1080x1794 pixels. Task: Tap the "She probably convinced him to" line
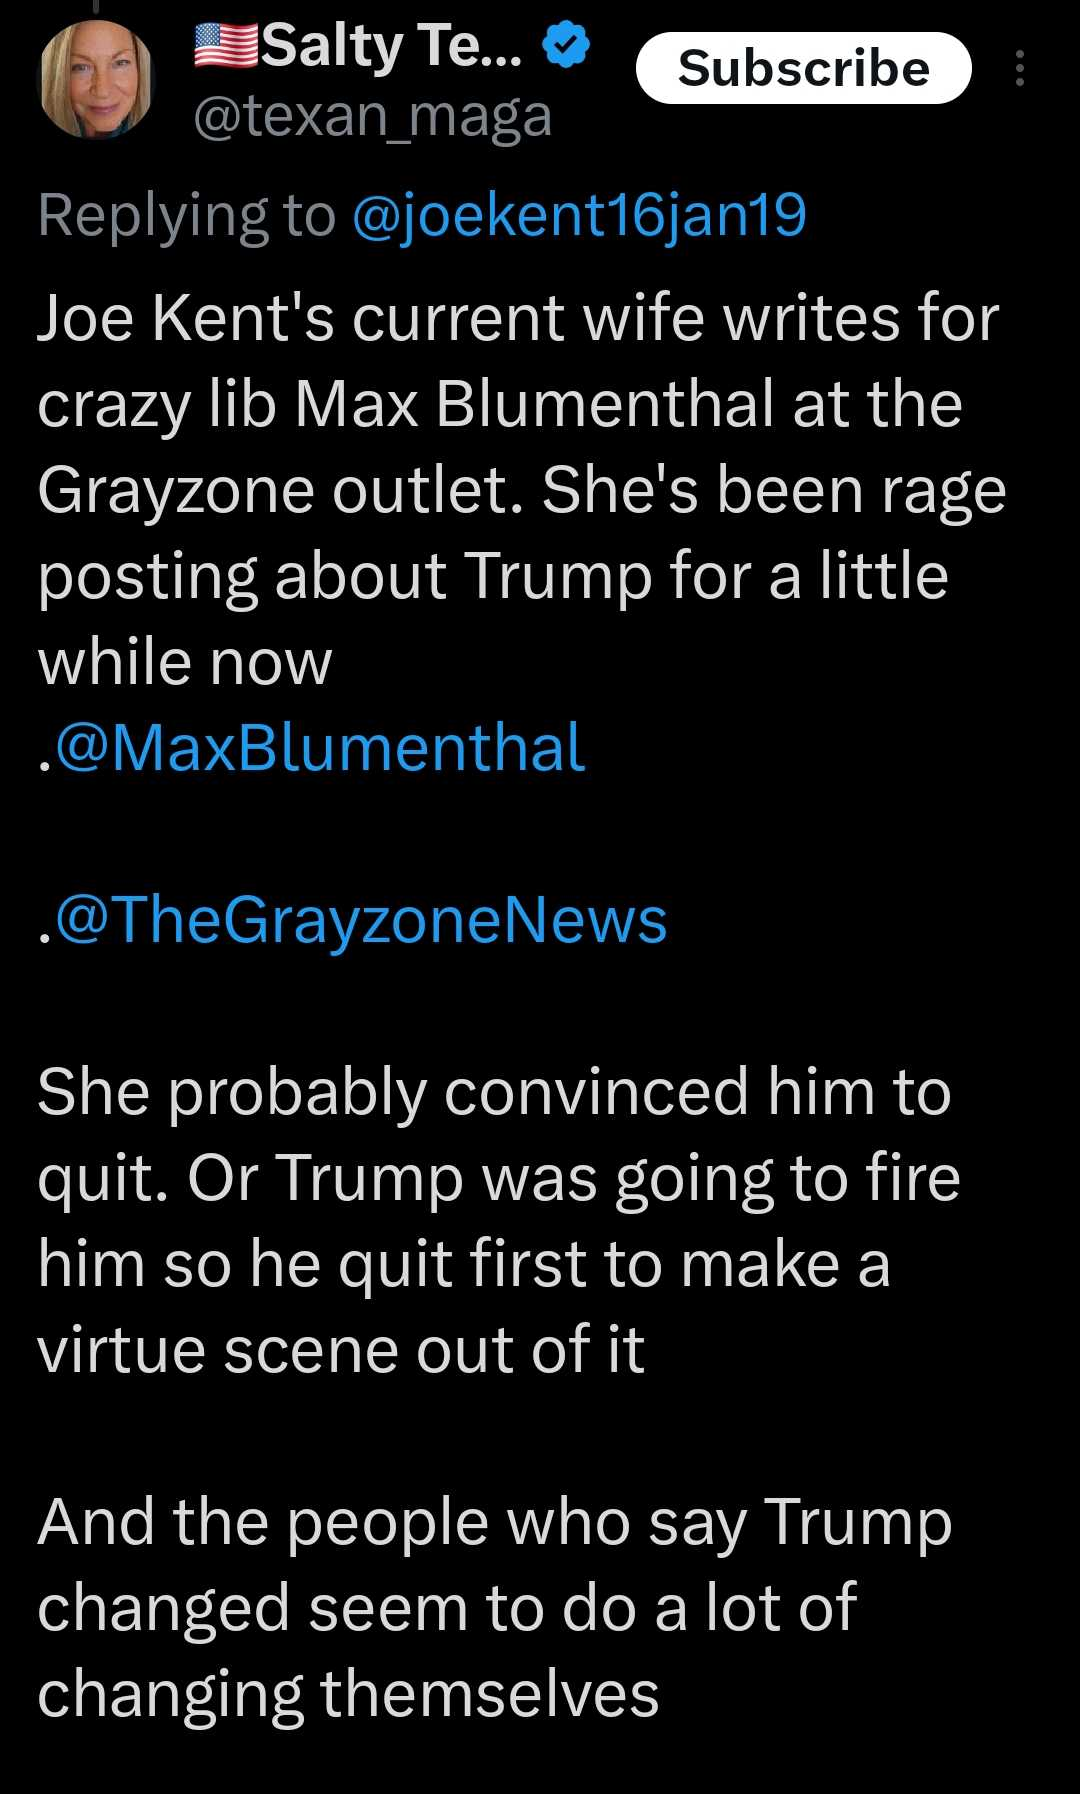coord(494,1091)
